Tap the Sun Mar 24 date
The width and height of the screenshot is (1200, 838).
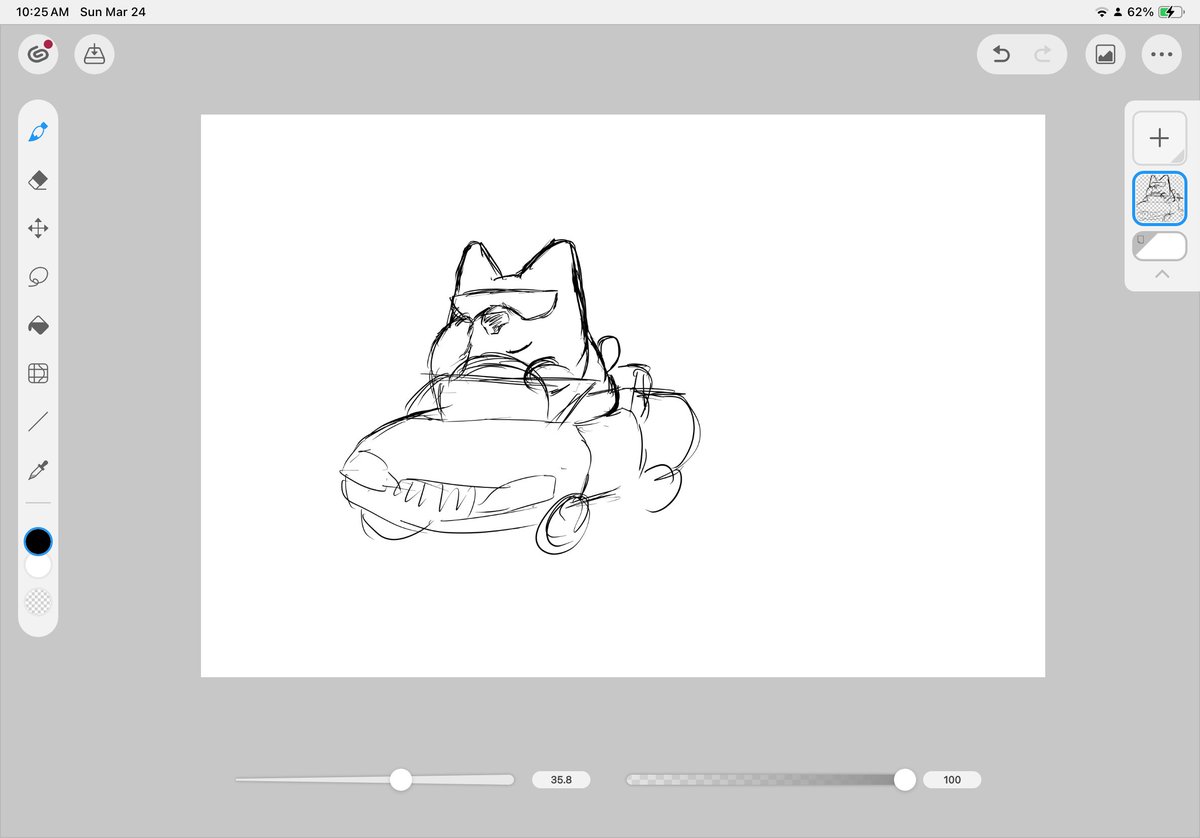click(113, 12)
